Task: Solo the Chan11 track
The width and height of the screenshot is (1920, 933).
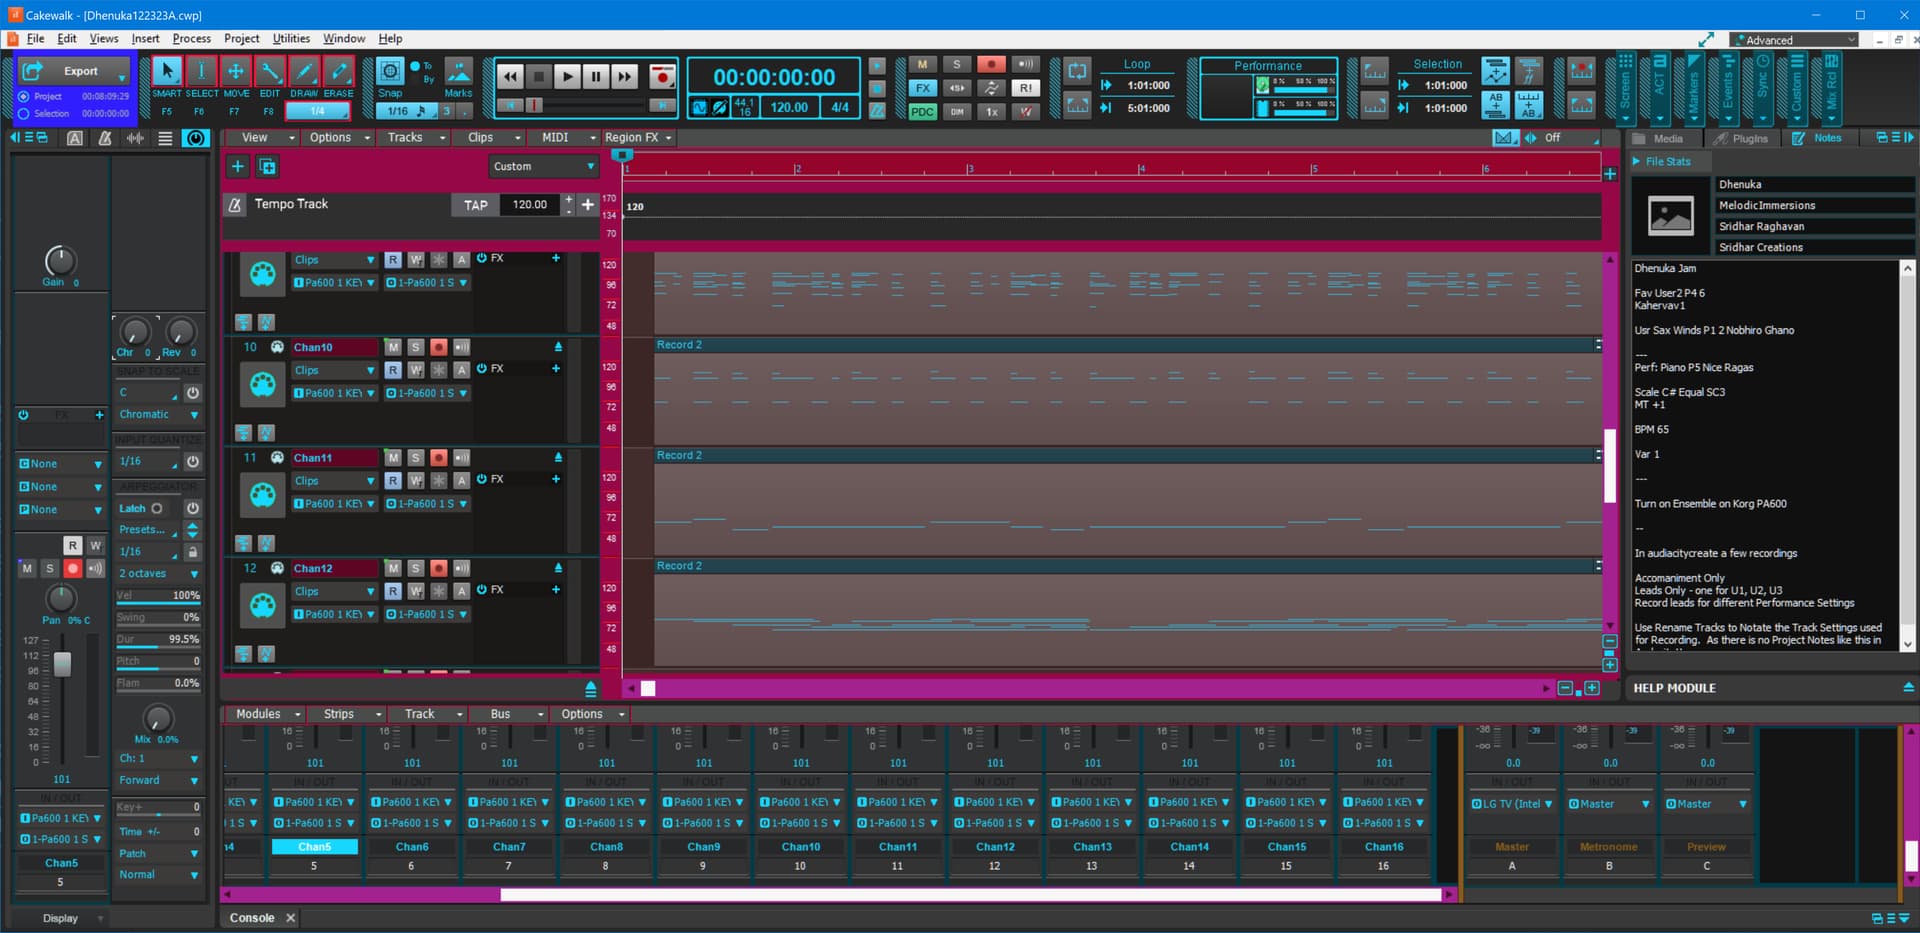Action: pos(416,458)
